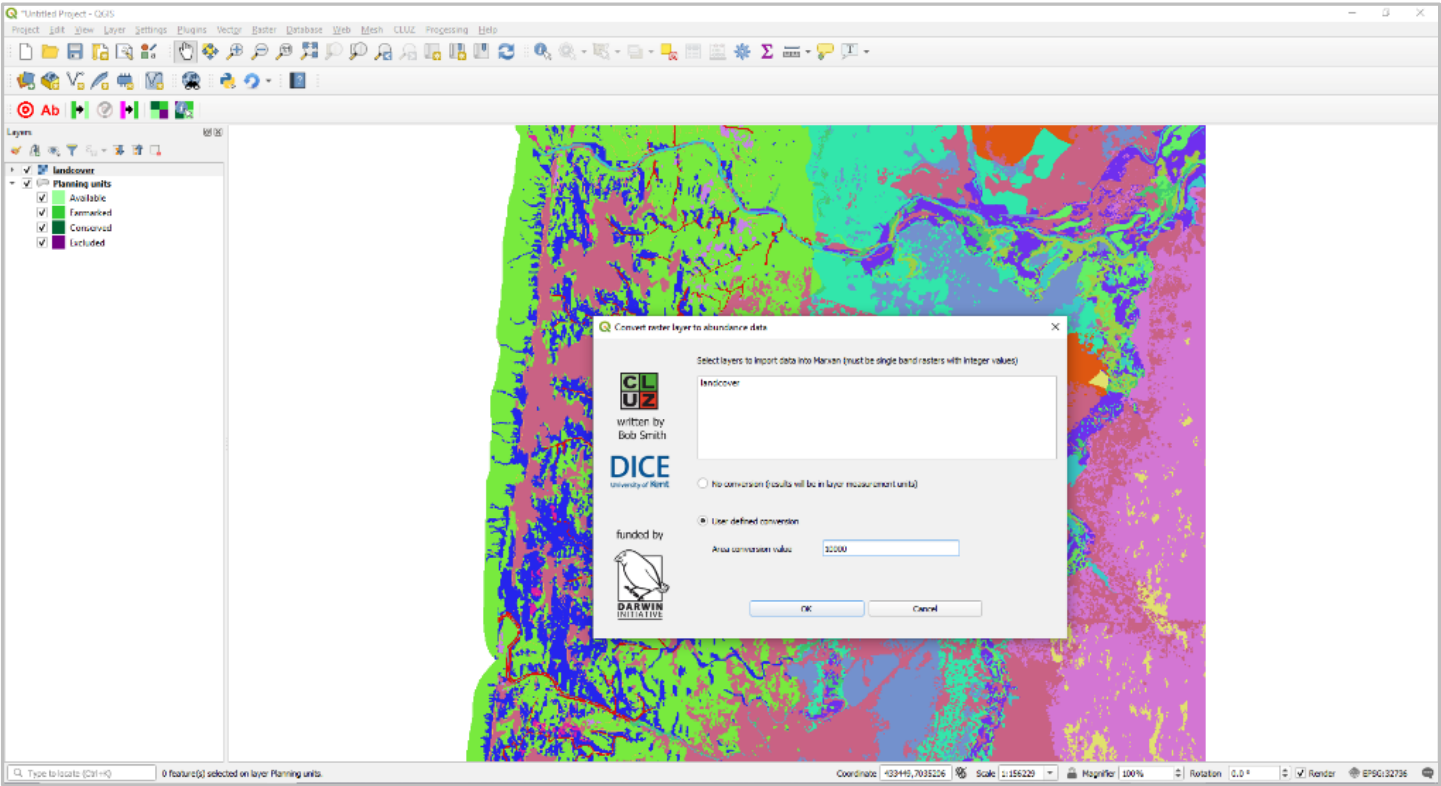1441x786 pixels.
Task: Select the Pan Map hand tool
Action: click(186, 52)
